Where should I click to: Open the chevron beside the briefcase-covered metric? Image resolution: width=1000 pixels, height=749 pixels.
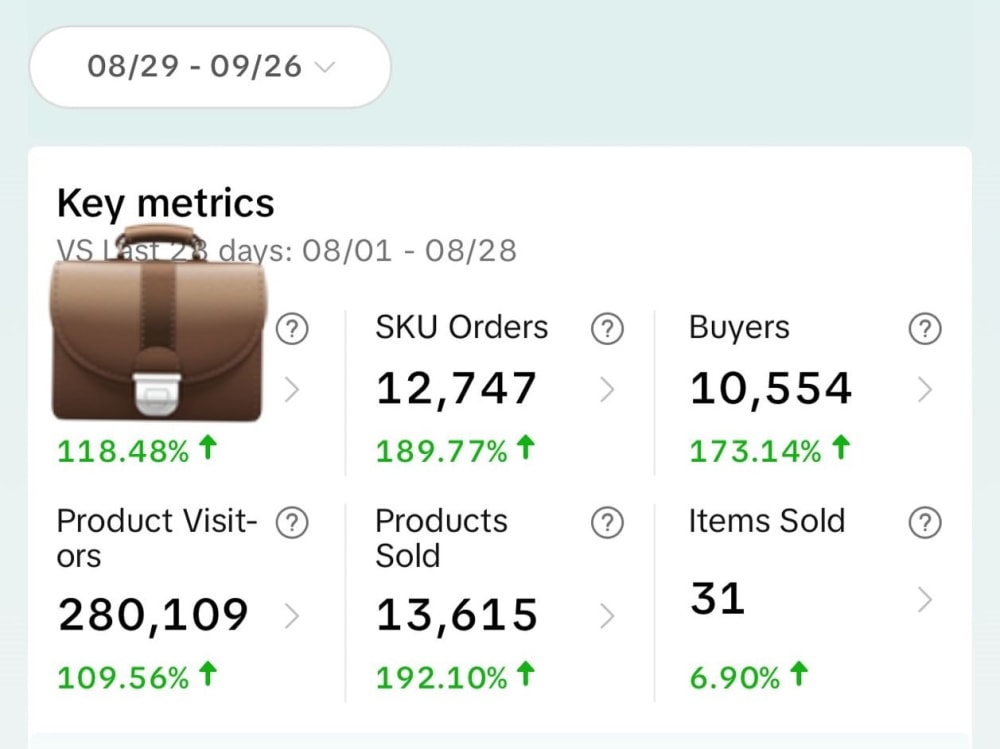click(x=291, y=390)
